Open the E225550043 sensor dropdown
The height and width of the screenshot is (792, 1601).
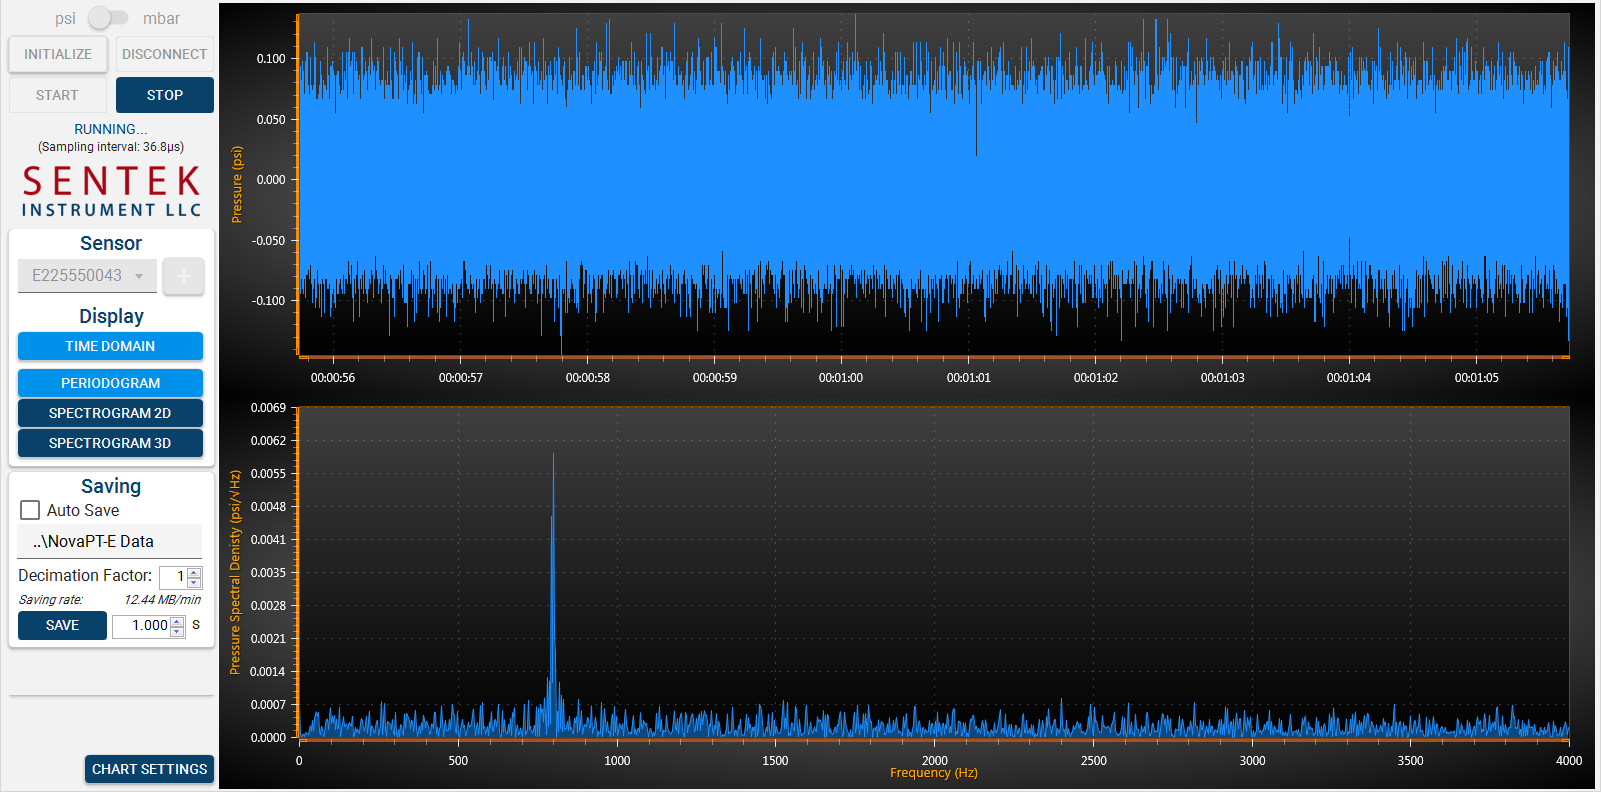pyautogui.click(x=87, y=275)
